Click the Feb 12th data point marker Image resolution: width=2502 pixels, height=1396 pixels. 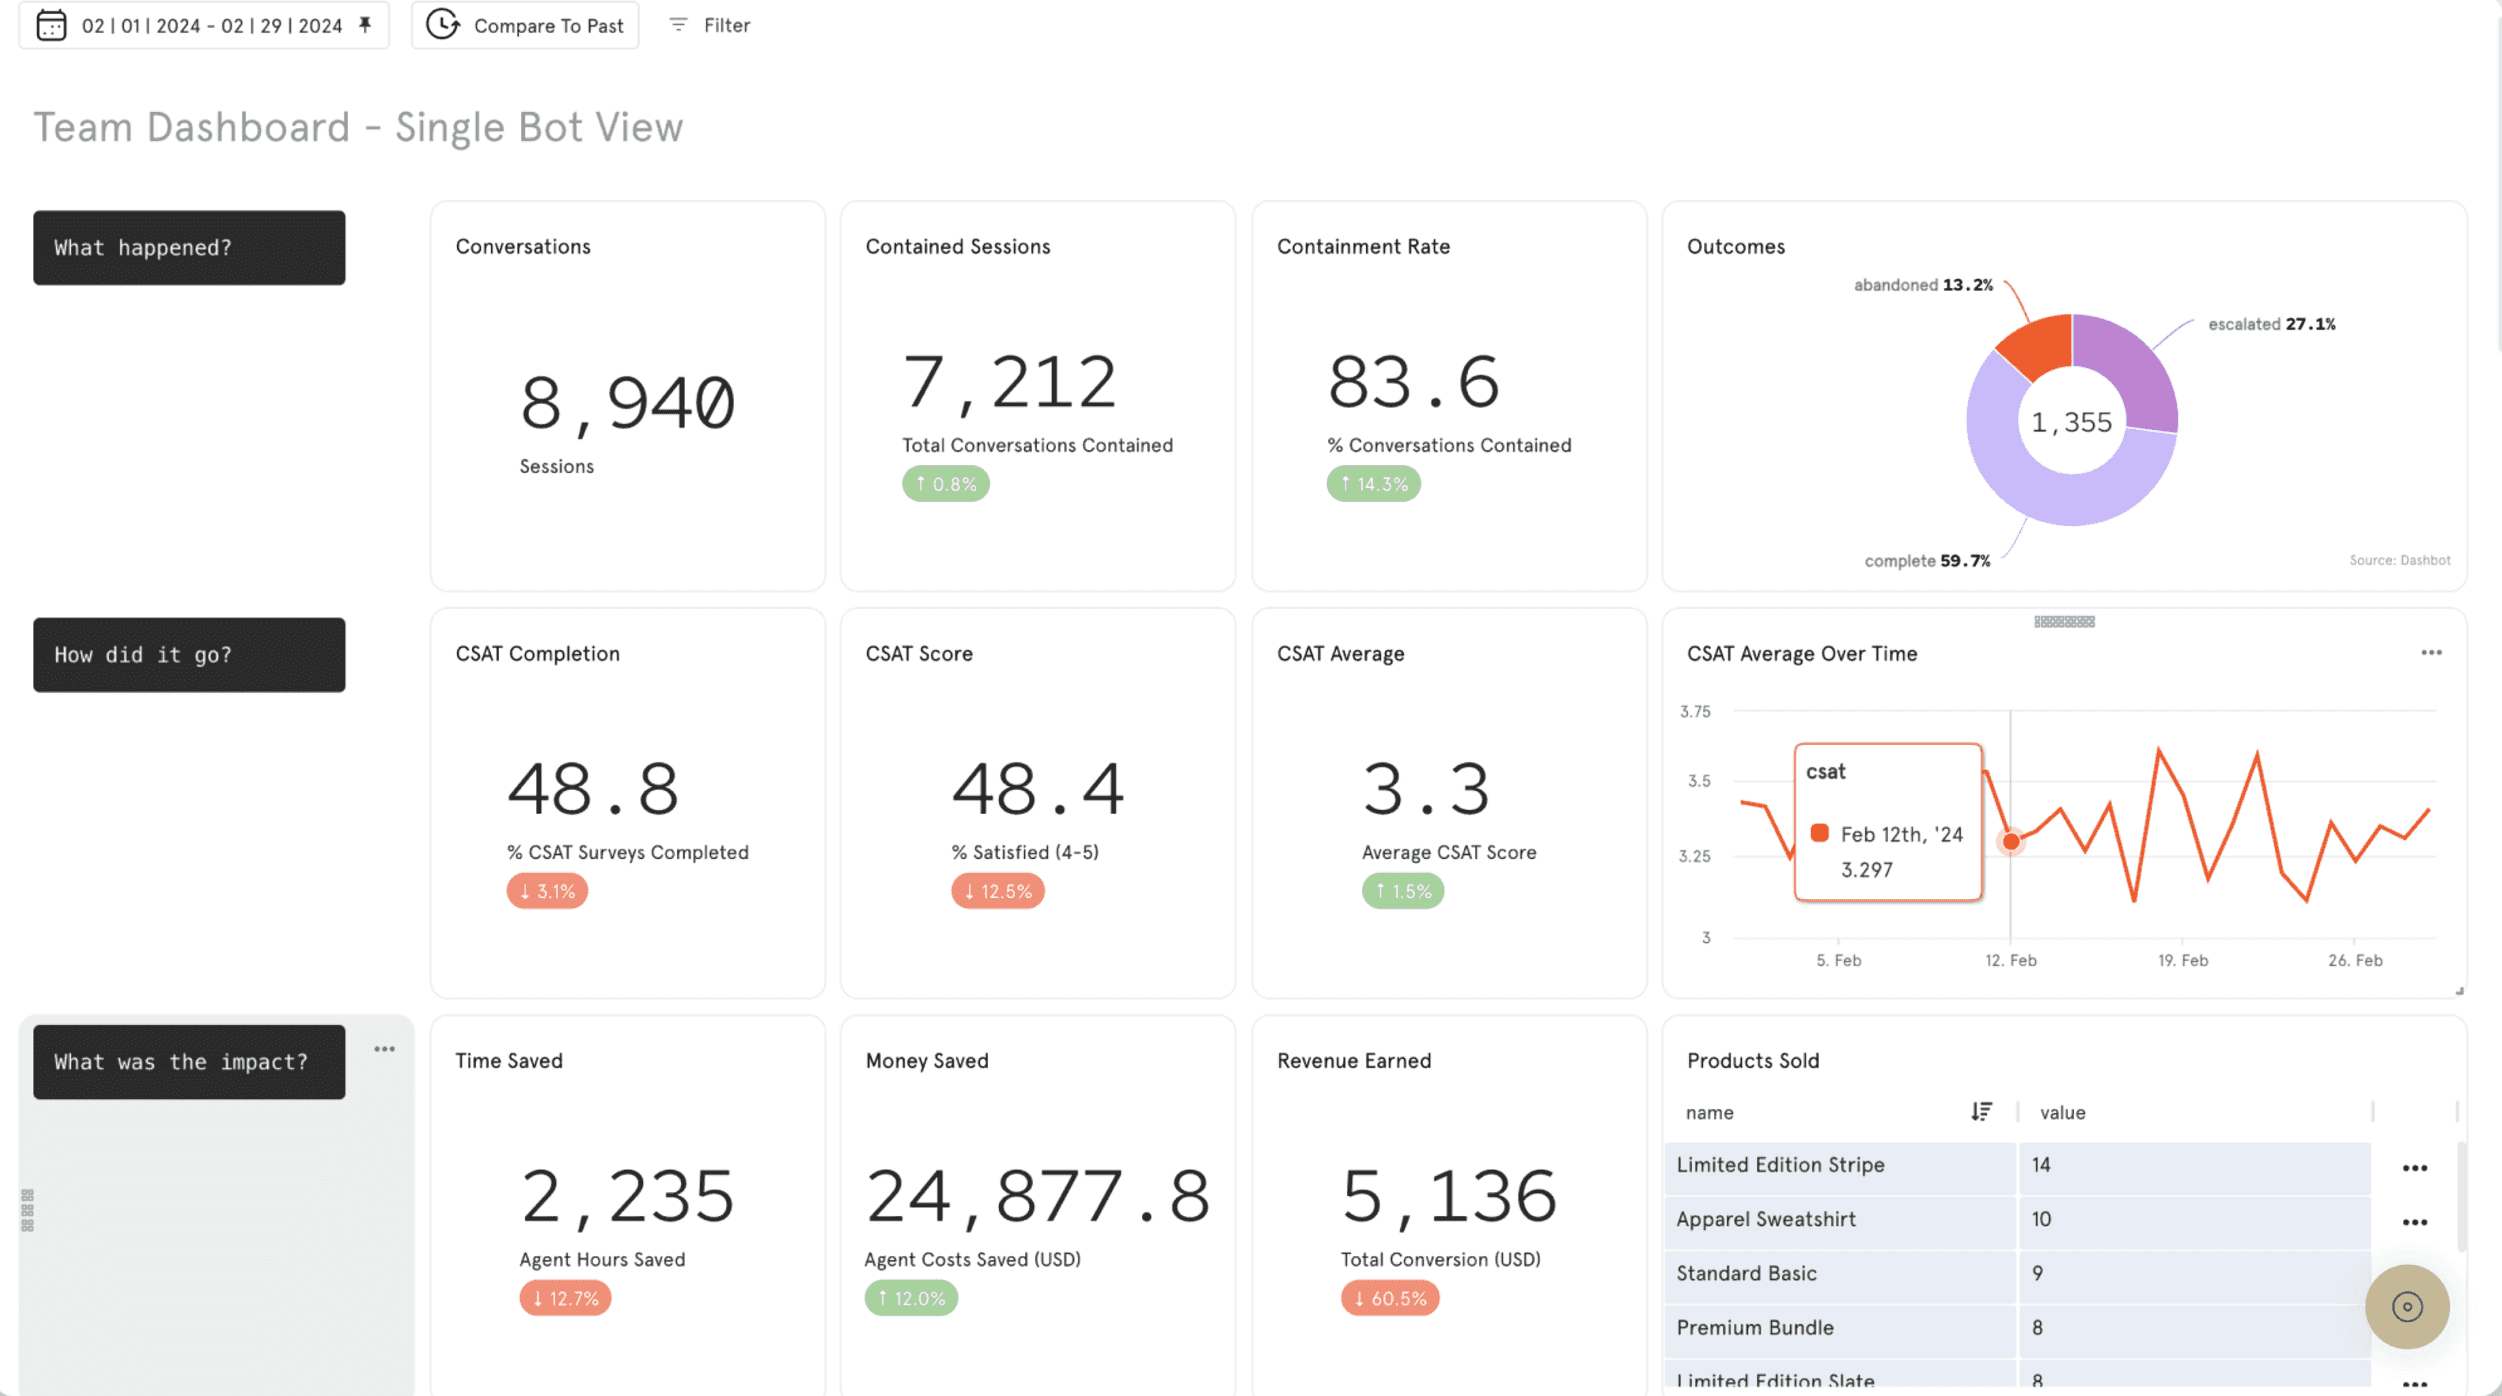(2010, 842)
